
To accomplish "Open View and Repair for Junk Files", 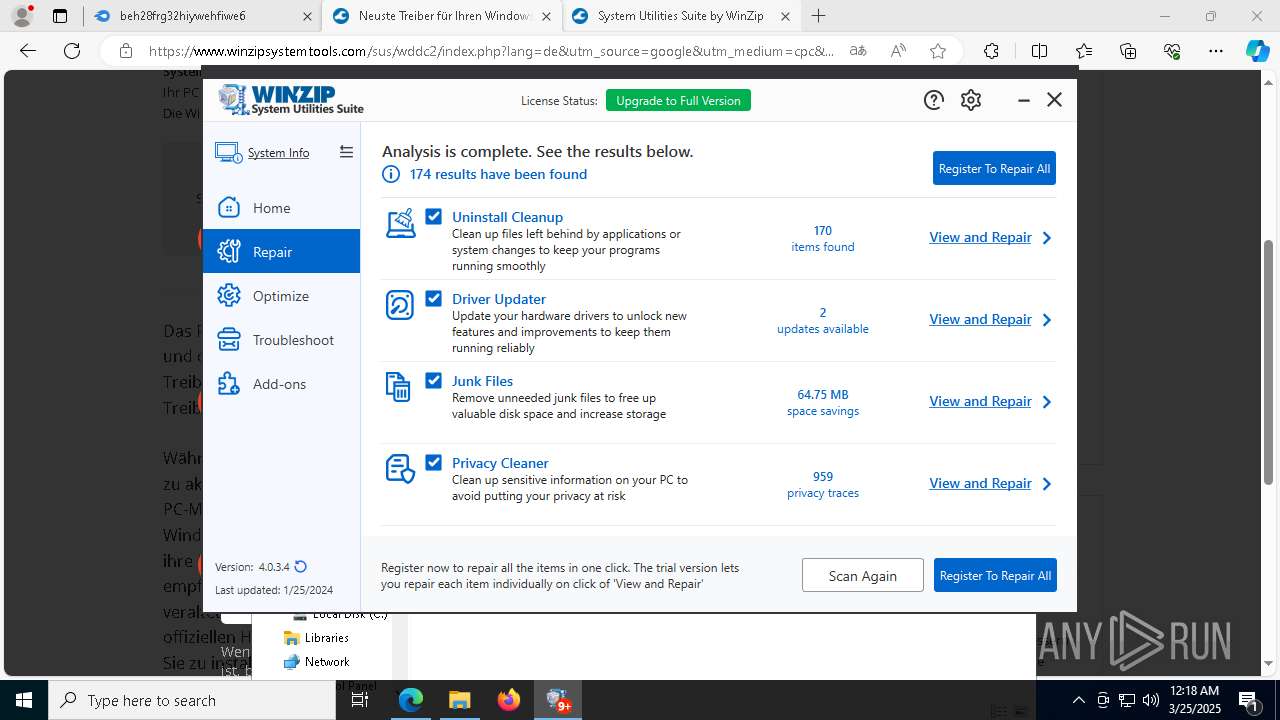I will (x=980, y=401).
